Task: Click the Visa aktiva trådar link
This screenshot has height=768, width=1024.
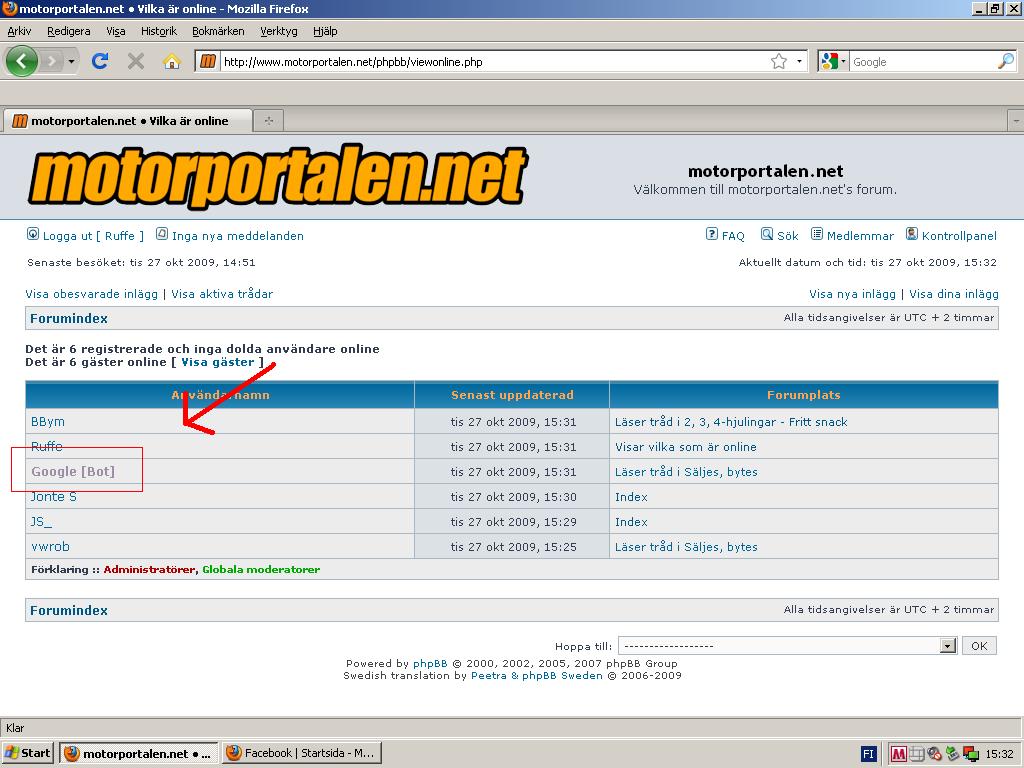Action: (222, 294)
